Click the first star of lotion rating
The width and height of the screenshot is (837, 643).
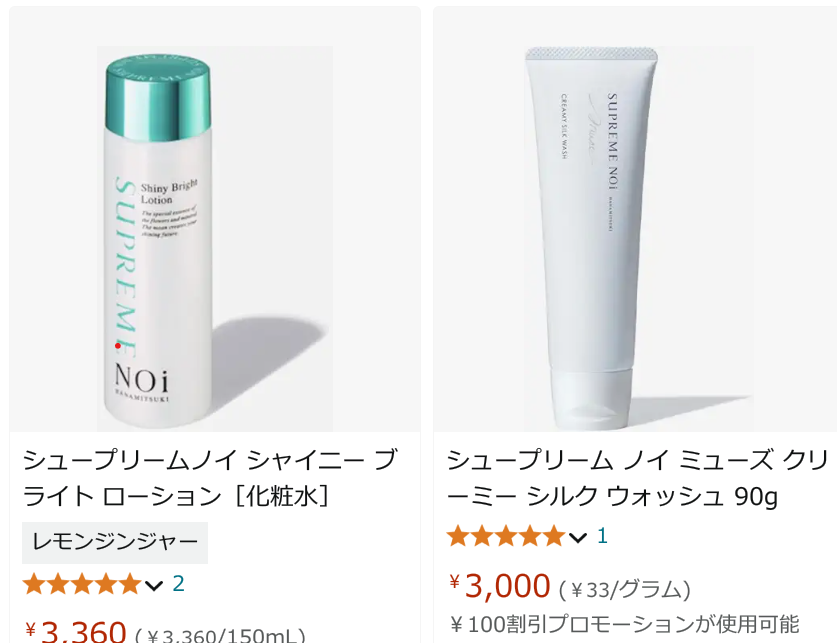(34, 584)
